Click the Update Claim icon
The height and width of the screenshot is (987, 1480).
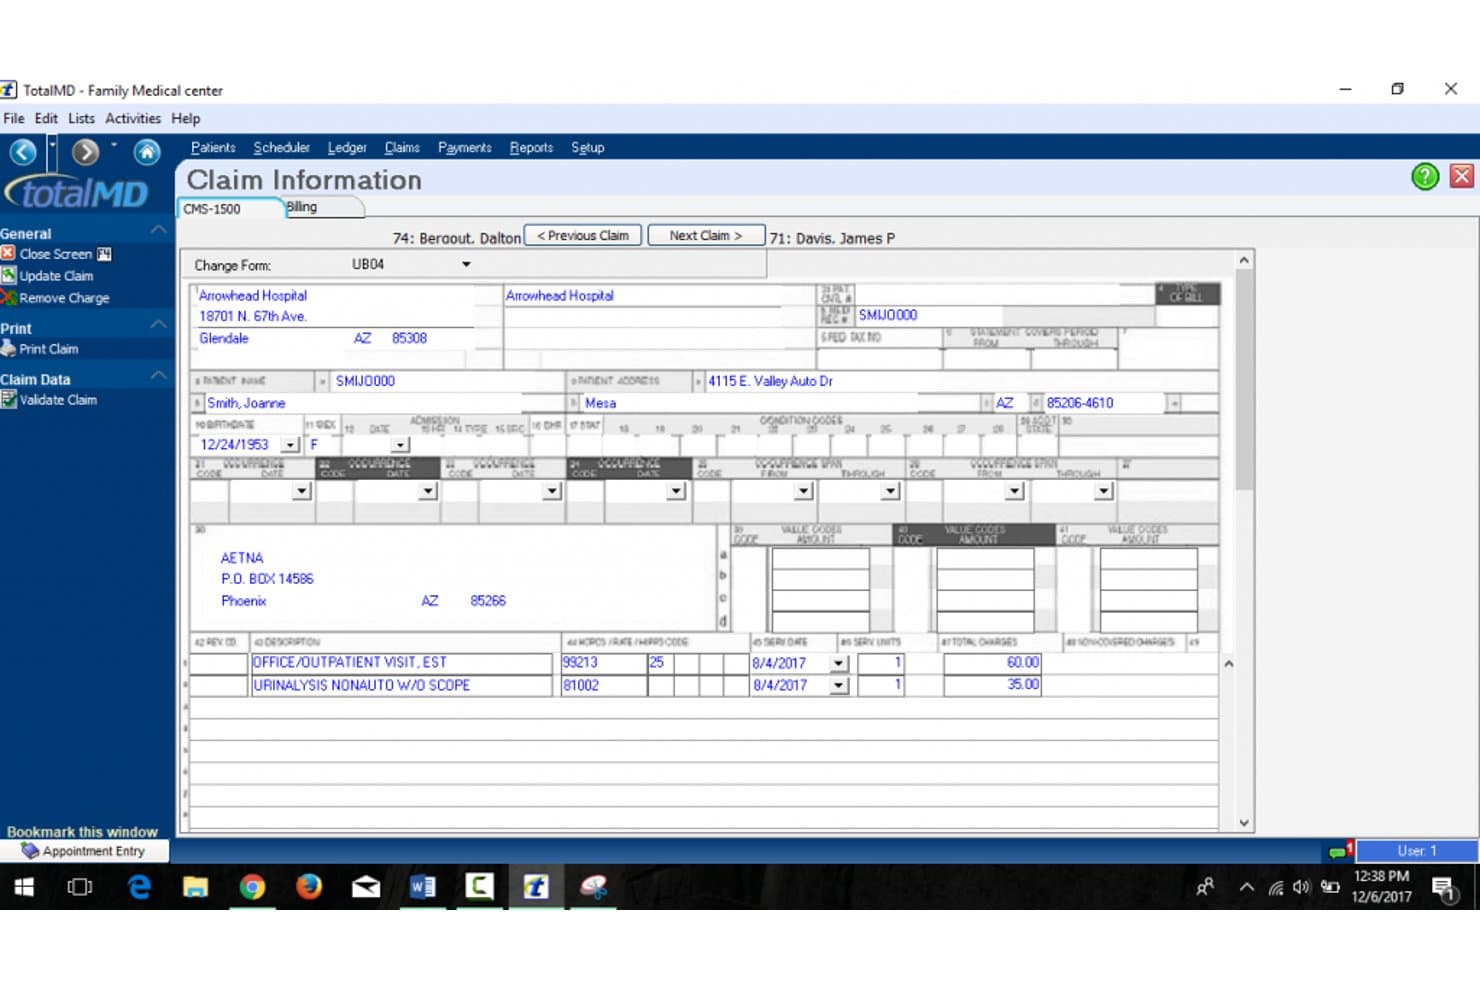coord(8,275)
